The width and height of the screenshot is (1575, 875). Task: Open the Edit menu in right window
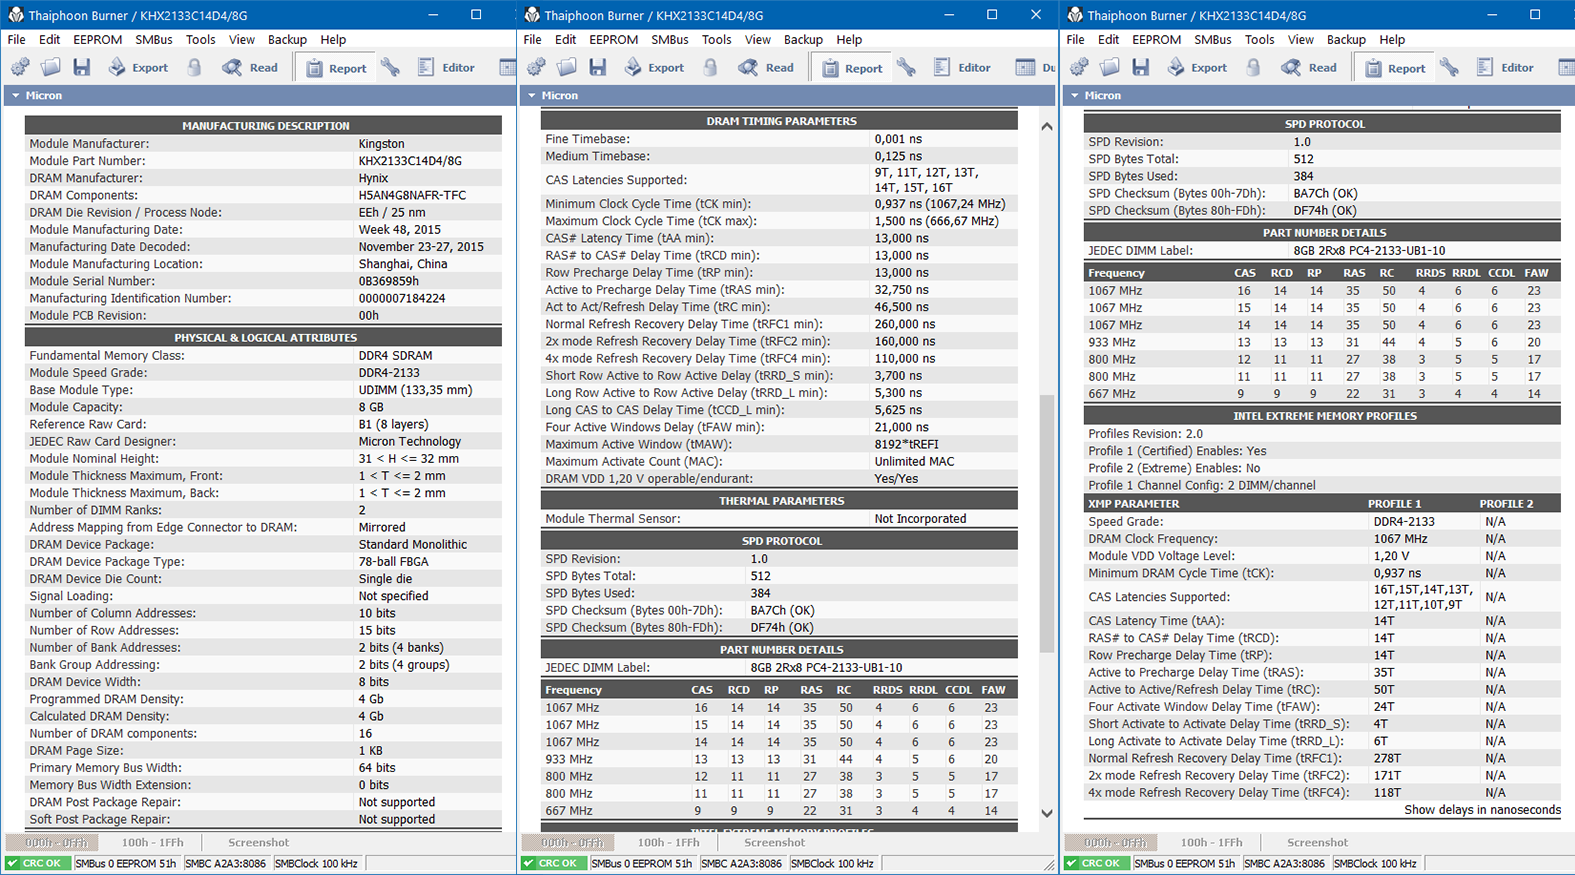[1108, 40]
